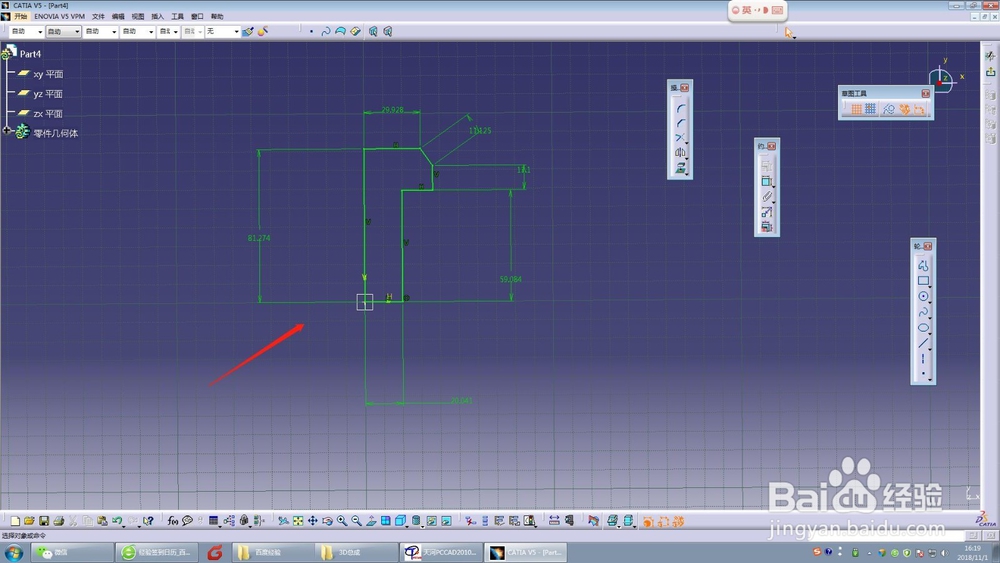Click the Windows Start button
This screenshot has height=563, width=1000.
coord(13,552)
